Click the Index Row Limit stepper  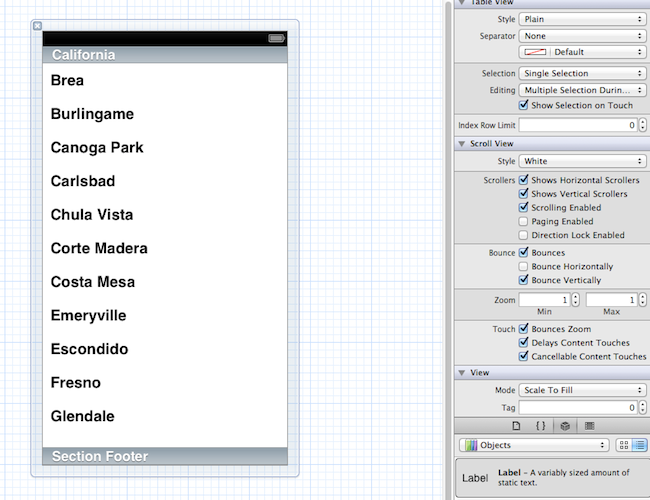[643, 125]
